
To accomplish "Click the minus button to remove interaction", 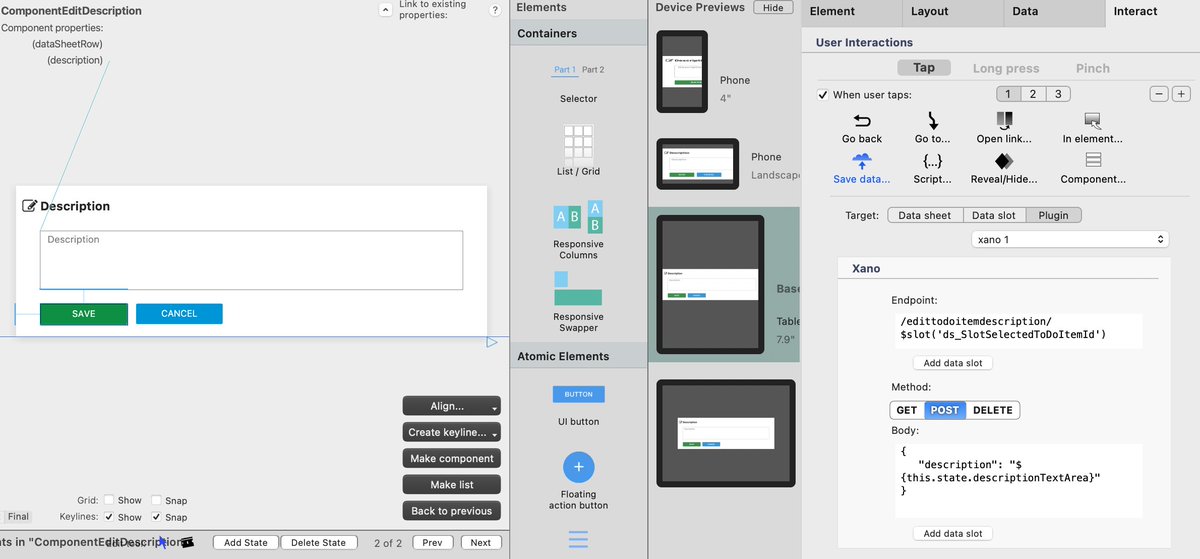I will 1159,94.
